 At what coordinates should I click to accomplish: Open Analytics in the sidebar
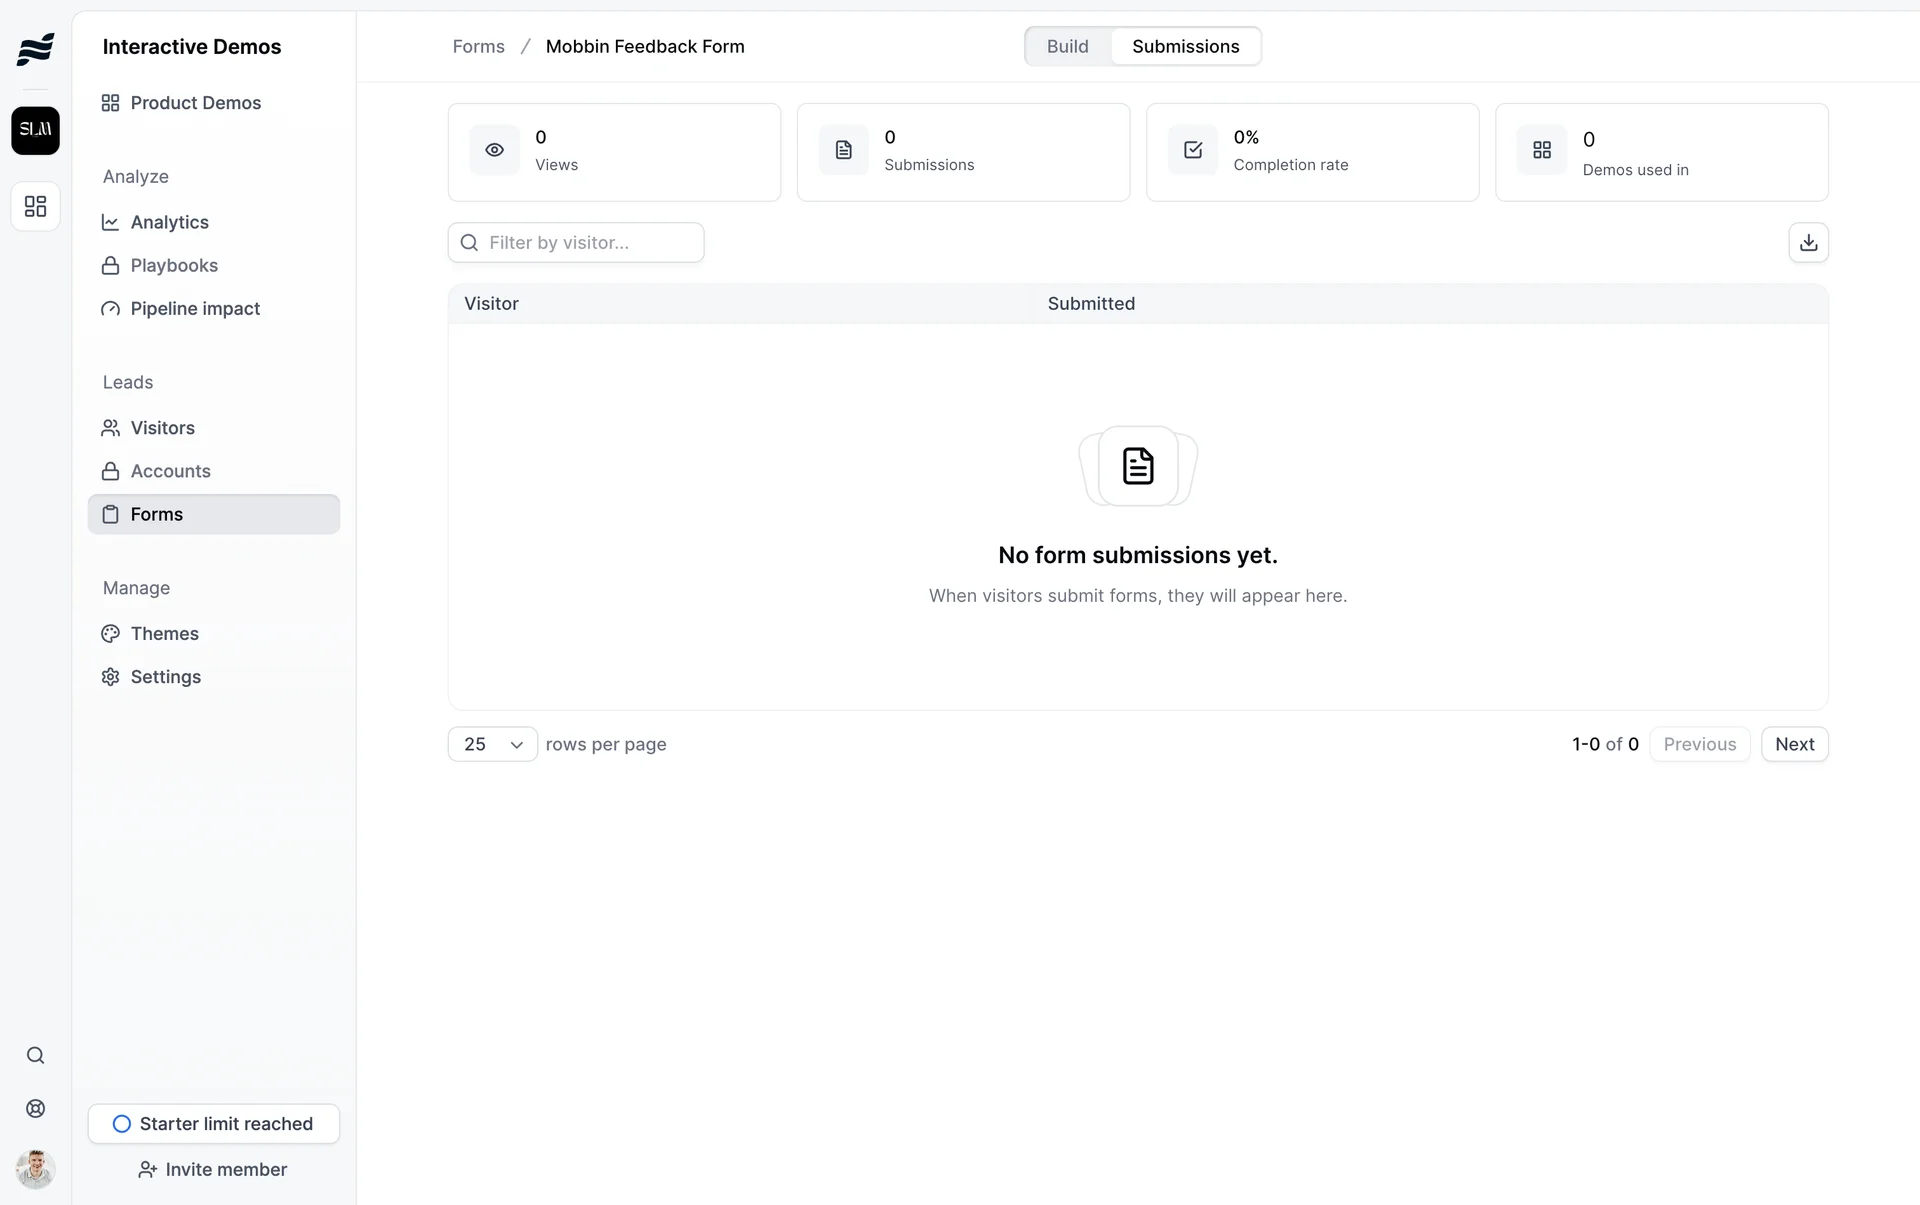tap(169, 222)
